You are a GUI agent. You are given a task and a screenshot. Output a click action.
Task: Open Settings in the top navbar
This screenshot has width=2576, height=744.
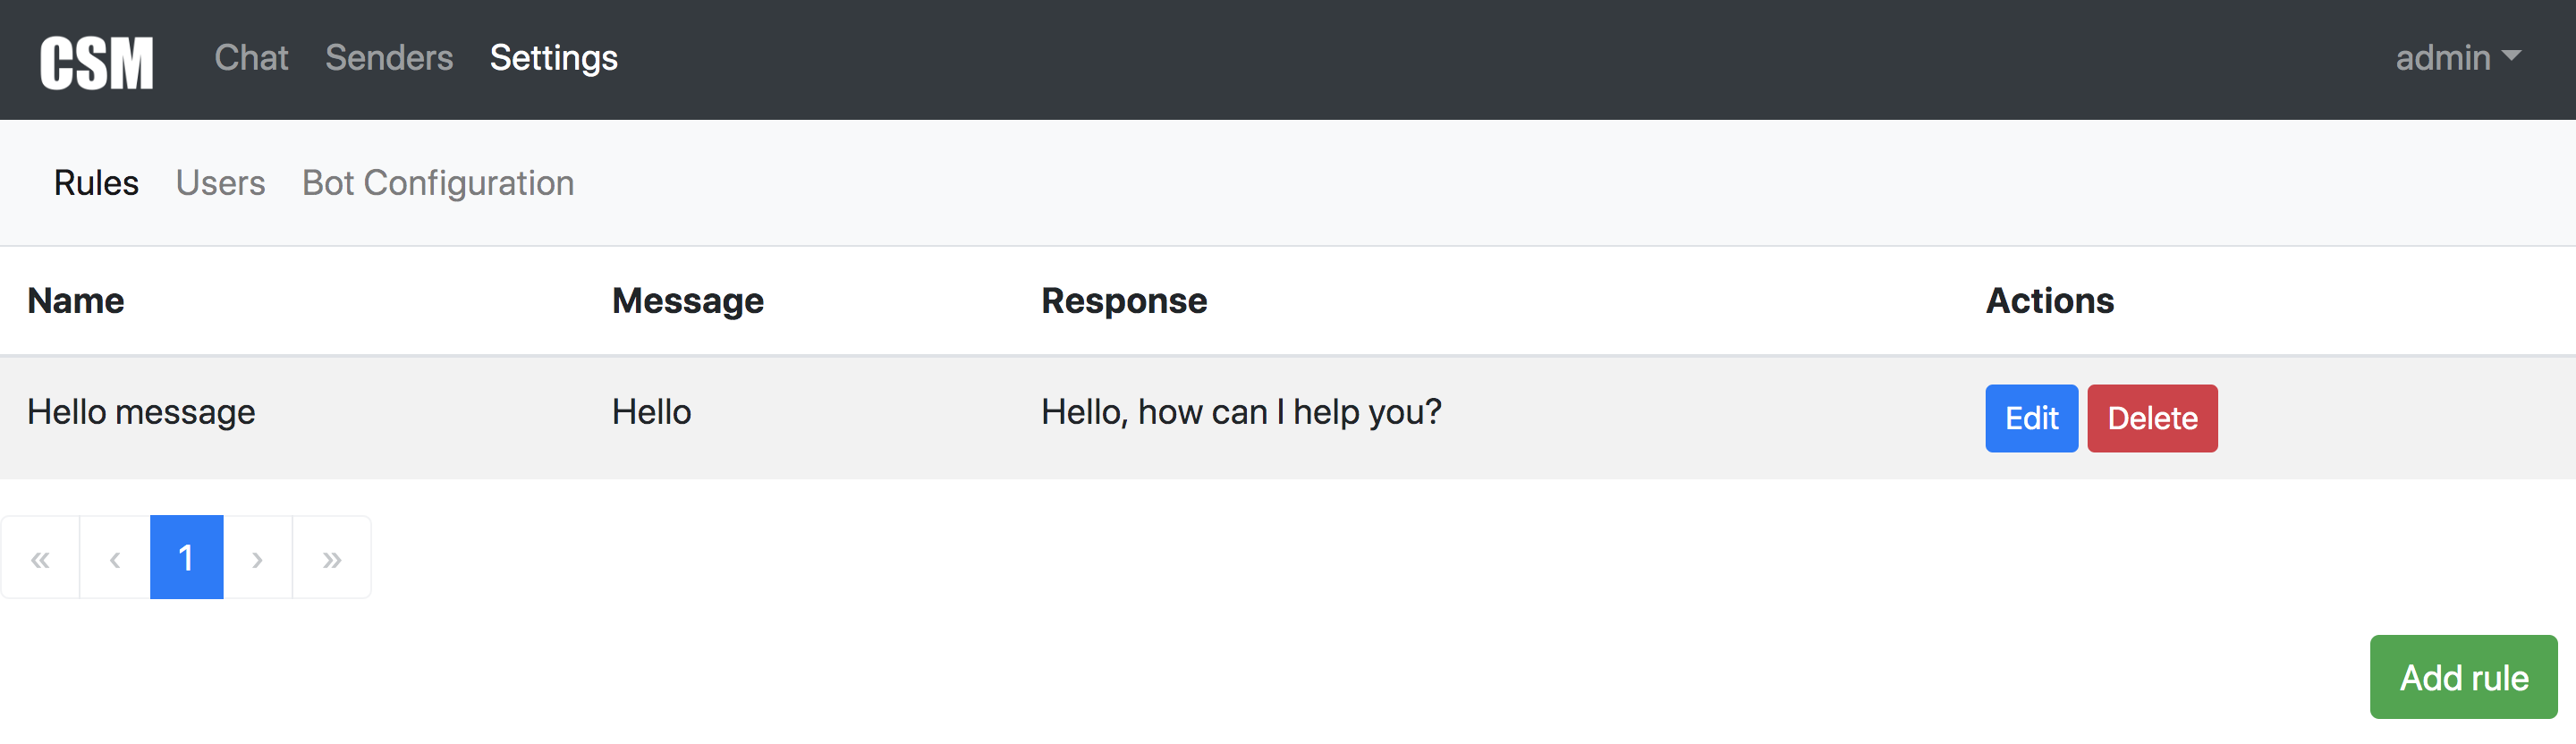pyautogui.click(x=553, y=58)
